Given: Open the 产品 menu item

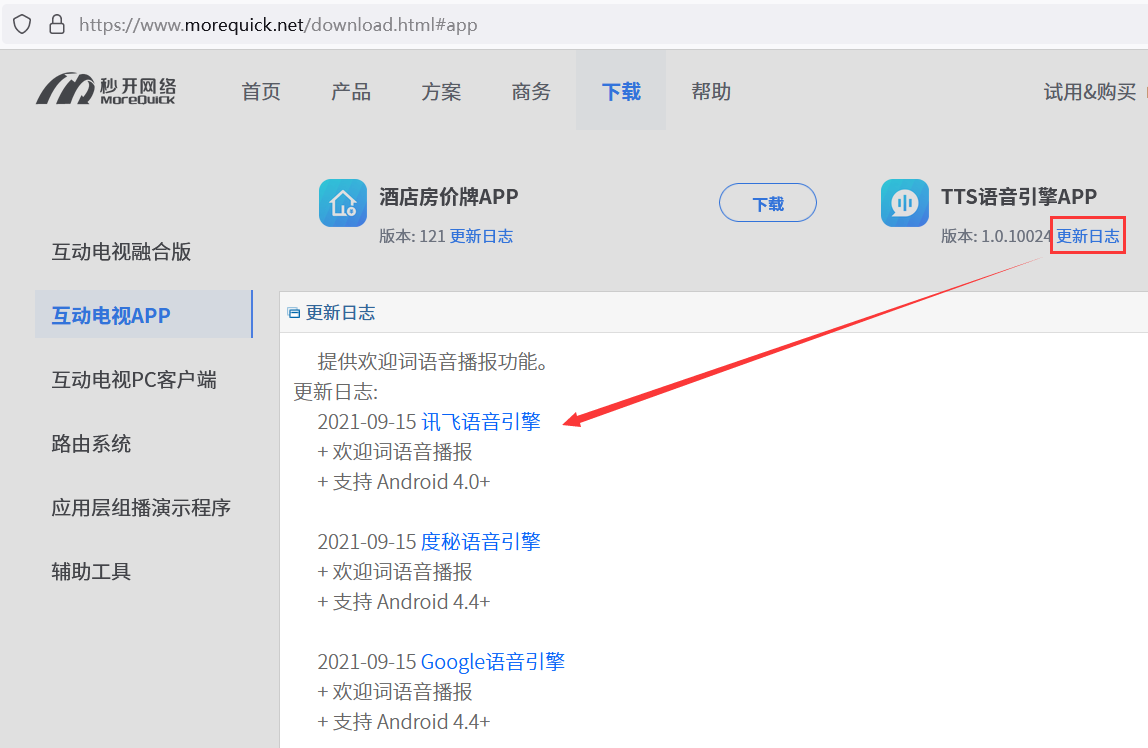Looking at the screenshot, I should tap(351, 91).
